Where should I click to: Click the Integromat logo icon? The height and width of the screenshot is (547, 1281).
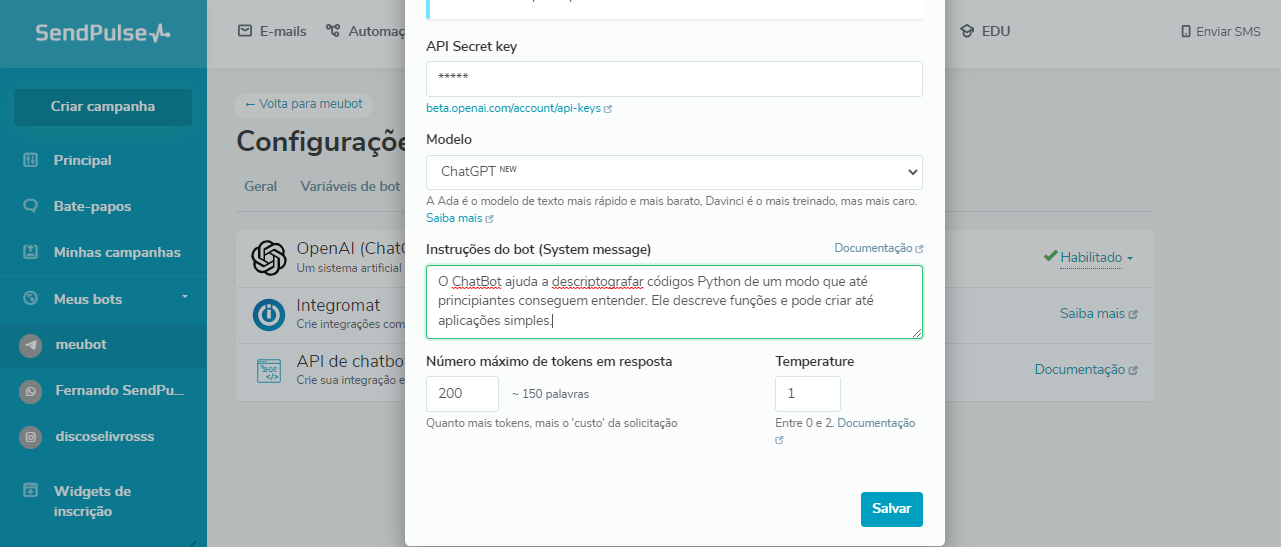click(x=269, y=314)
